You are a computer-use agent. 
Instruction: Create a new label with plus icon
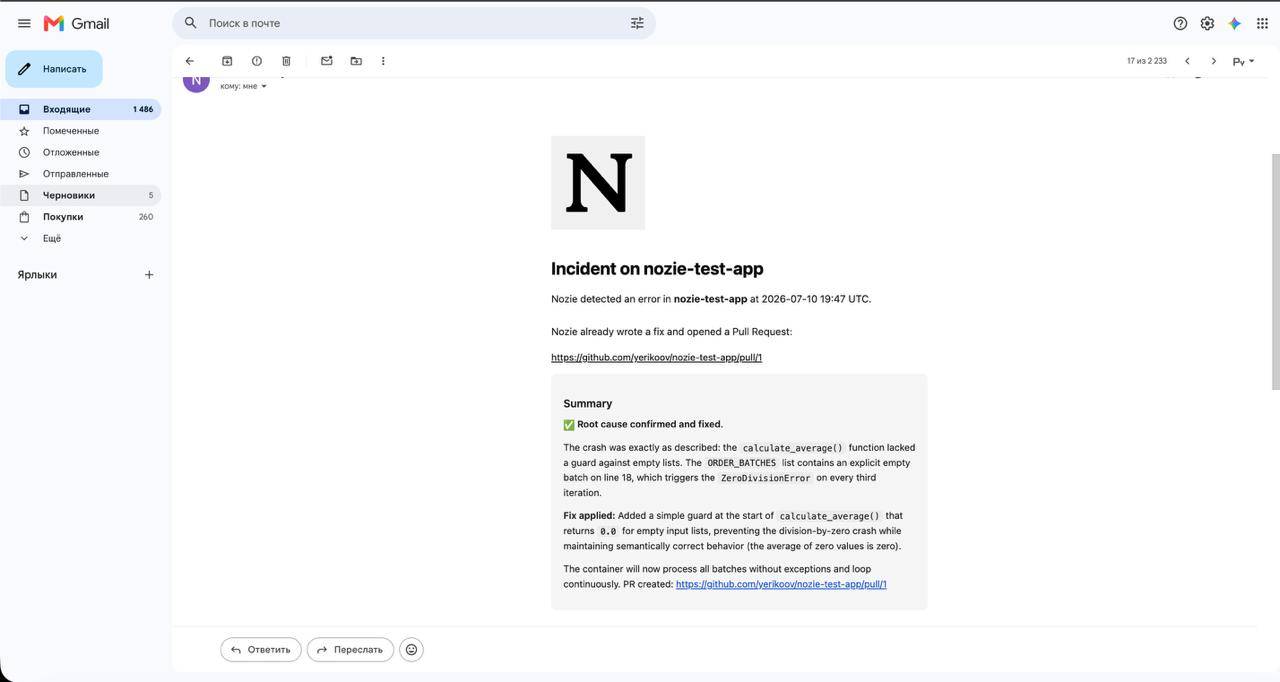tap(149, 275)
